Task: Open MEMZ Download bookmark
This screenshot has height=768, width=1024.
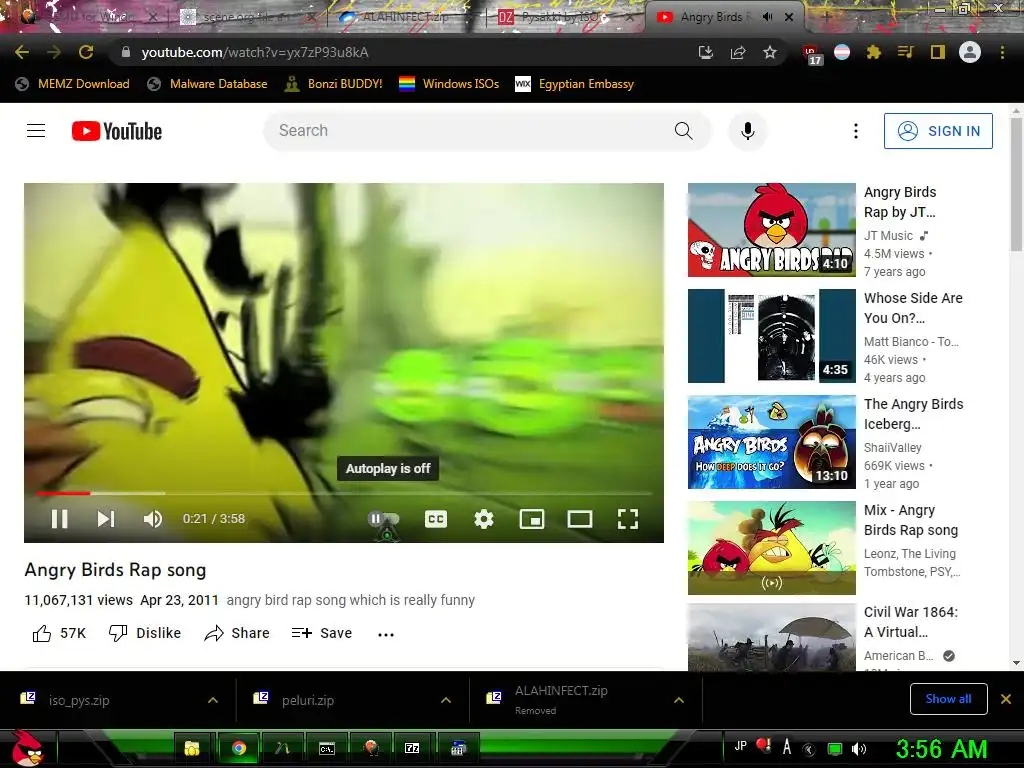Action: click(72, 84)
